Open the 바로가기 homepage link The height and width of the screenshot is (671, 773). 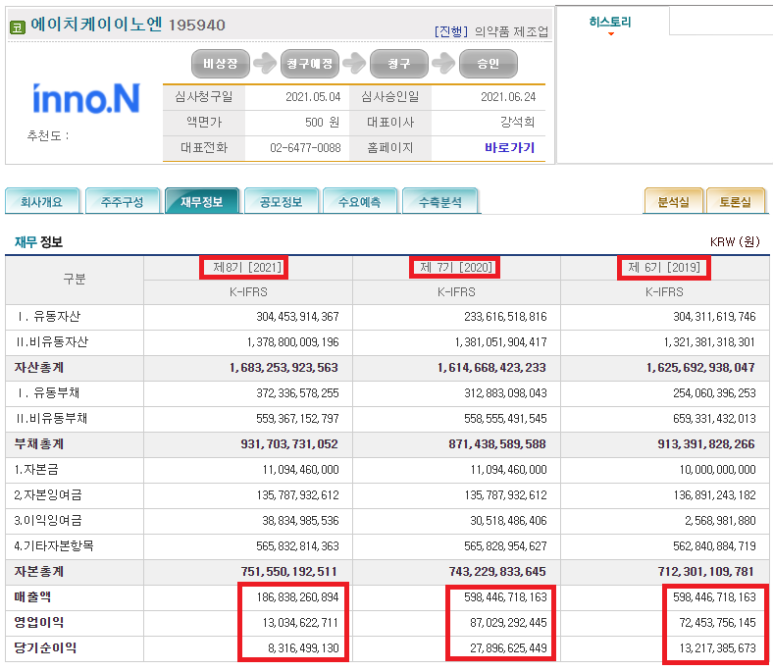point(509,147)
